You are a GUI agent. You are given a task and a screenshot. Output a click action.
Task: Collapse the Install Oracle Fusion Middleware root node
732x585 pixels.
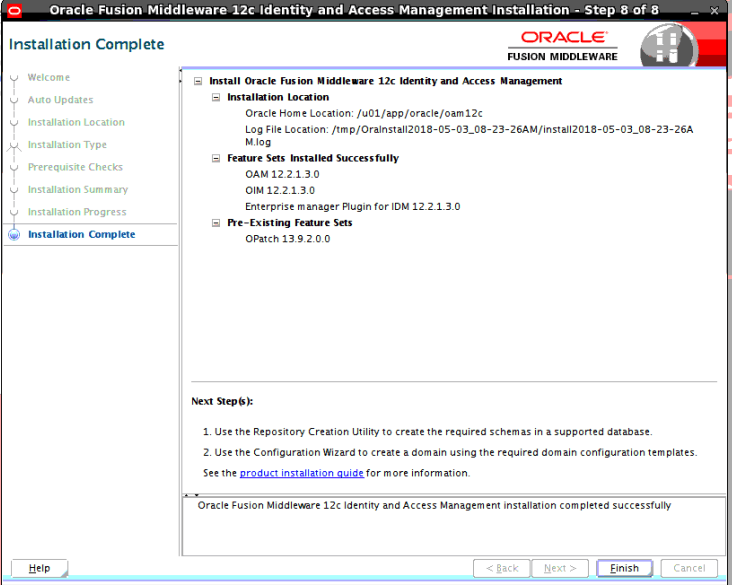198,81
